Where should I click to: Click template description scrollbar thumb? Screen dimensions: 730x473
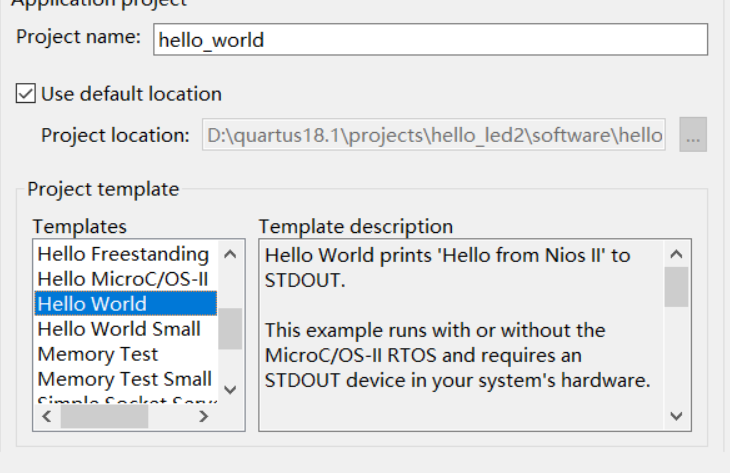pos(677,286)
